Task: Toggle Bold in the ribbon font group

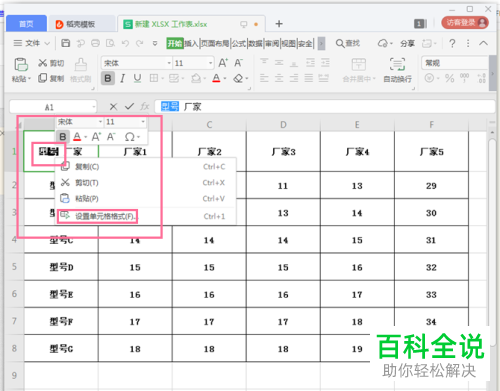Action: pos(108,79)
